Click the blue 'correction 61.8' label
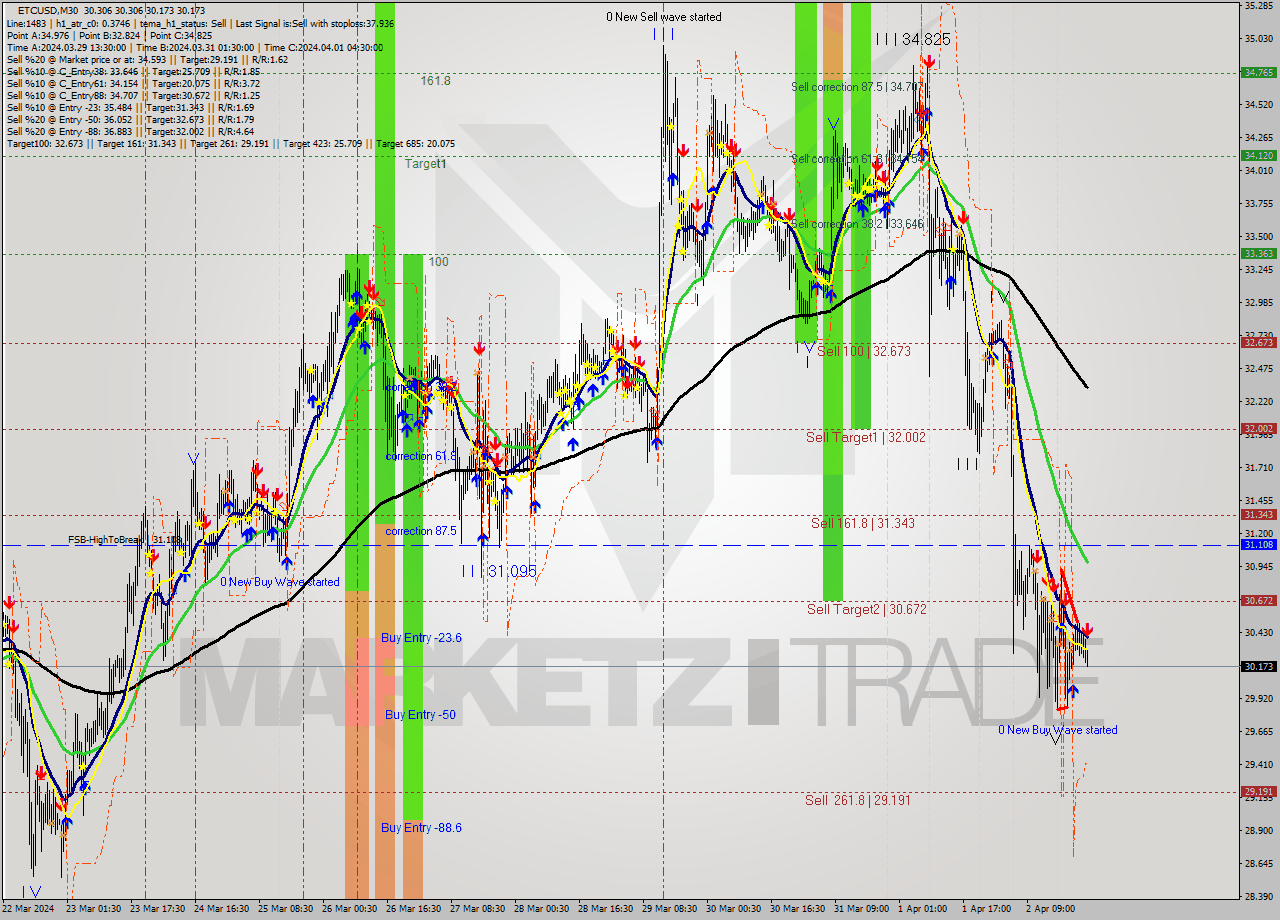 coord(421,456)
